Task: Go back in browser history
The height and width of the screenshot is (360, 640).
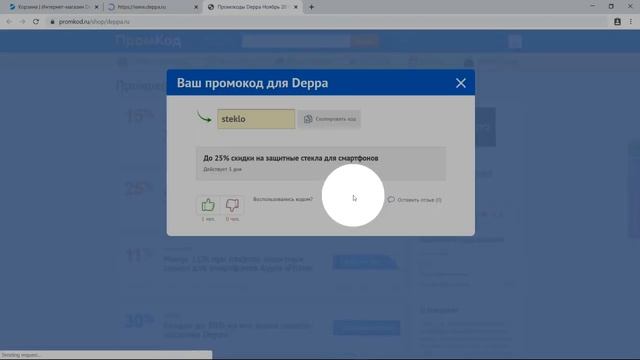Action: tap(9, 22)
